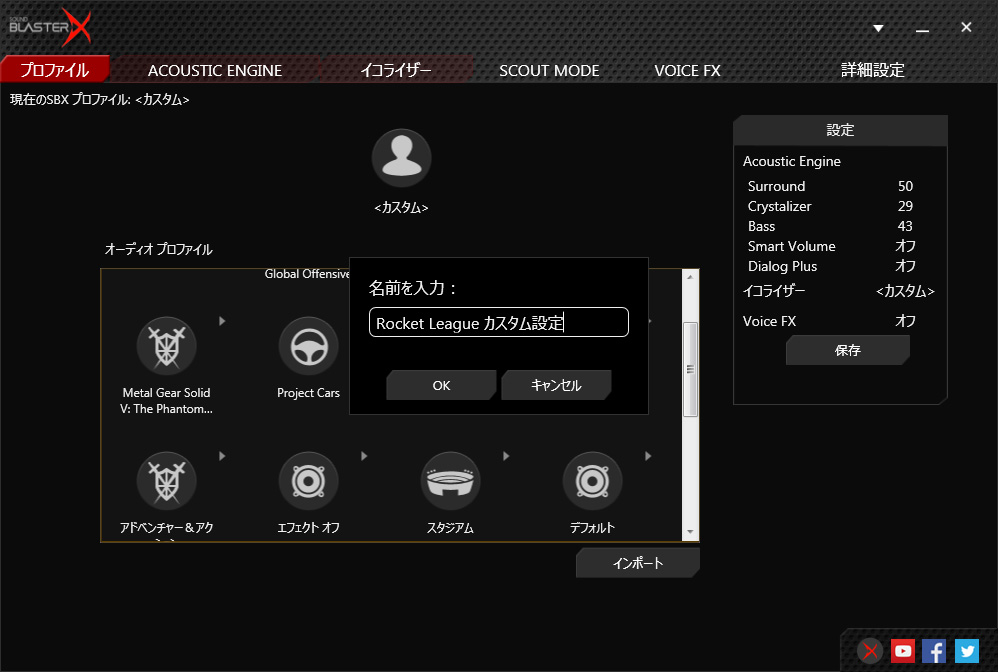Open the Facebook link icon
Viewport: 998px width, 672px height.
click(934, 651)
